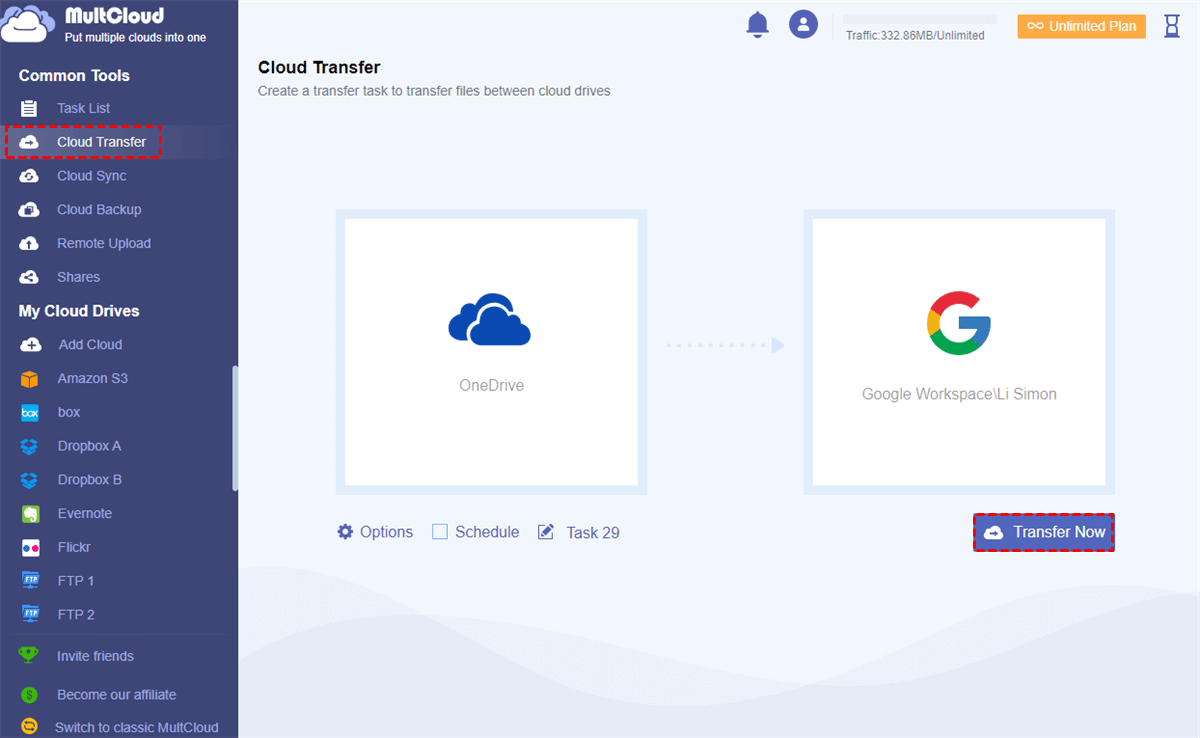
Task: Click the Traffic usage text
Action: (x=915, y=35)
